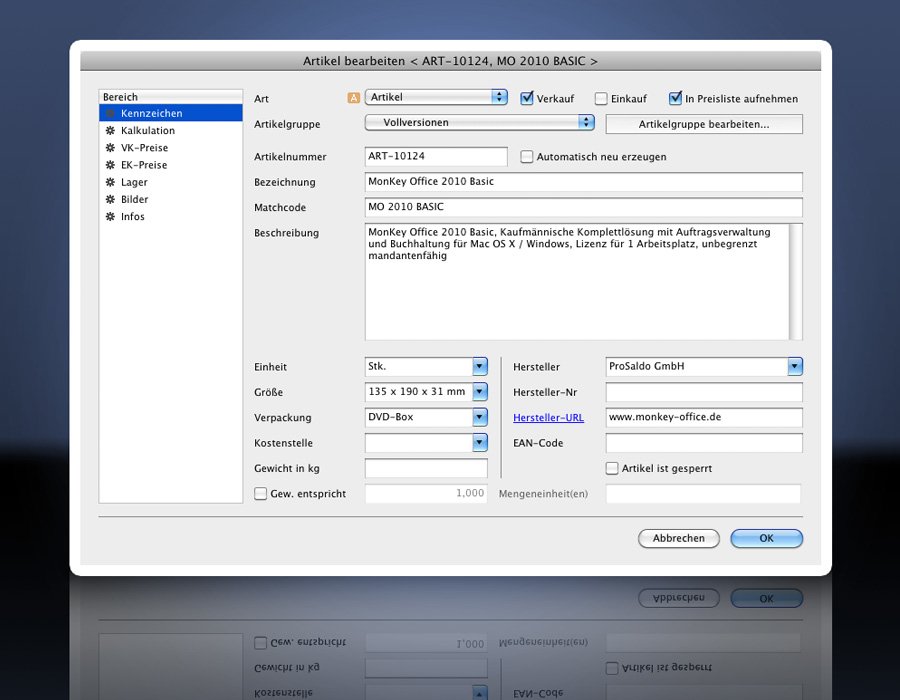900x700 pixels.
Task: Click the Hersteller-URL field www.monkey-office.de
Action: (x=704, y=417)
